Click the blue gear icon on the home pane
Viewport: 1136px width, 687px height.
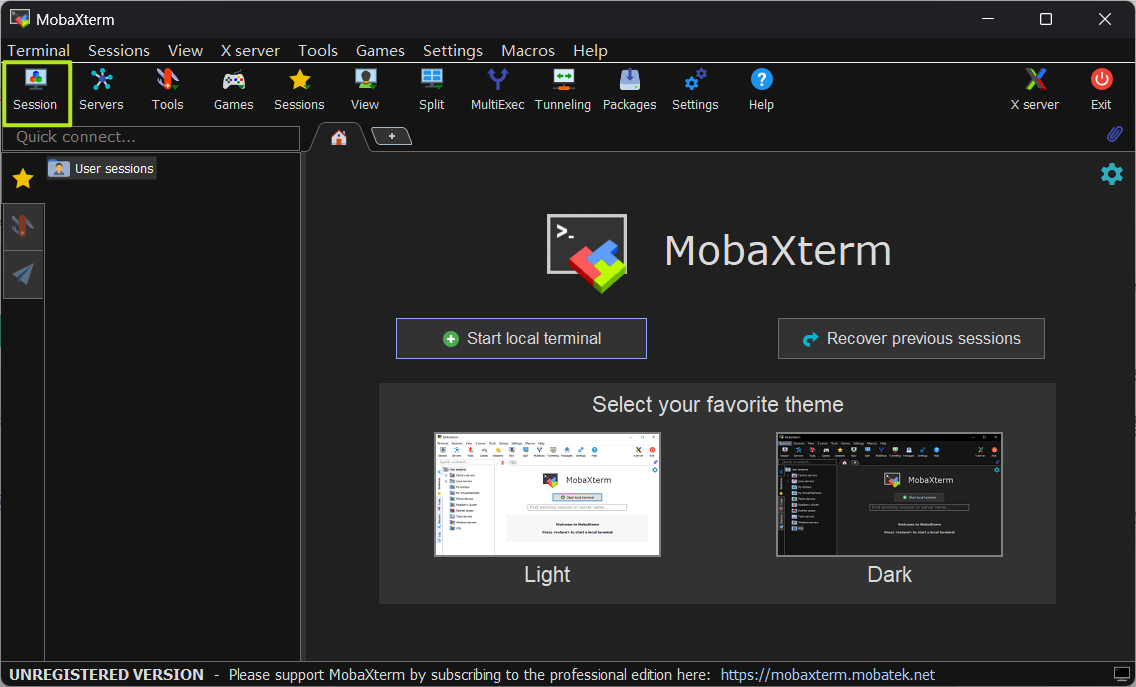(1111, 174)
